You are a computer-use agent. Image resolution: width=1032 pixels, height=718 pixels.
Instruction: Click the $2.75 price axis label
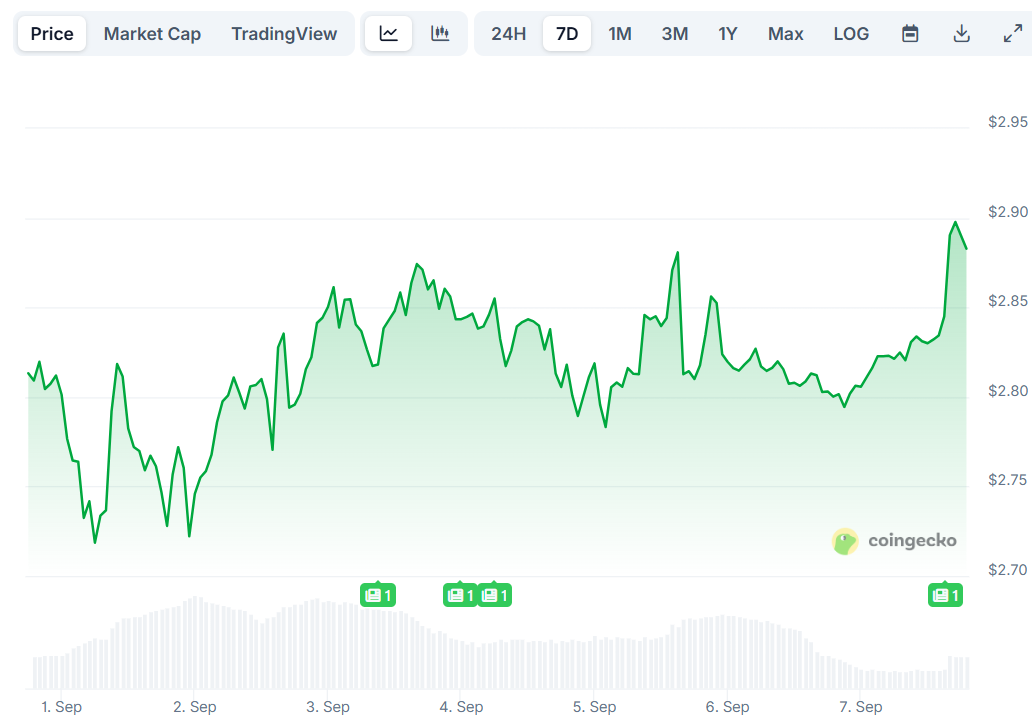pyautogui.click(x=1008, y=480)
